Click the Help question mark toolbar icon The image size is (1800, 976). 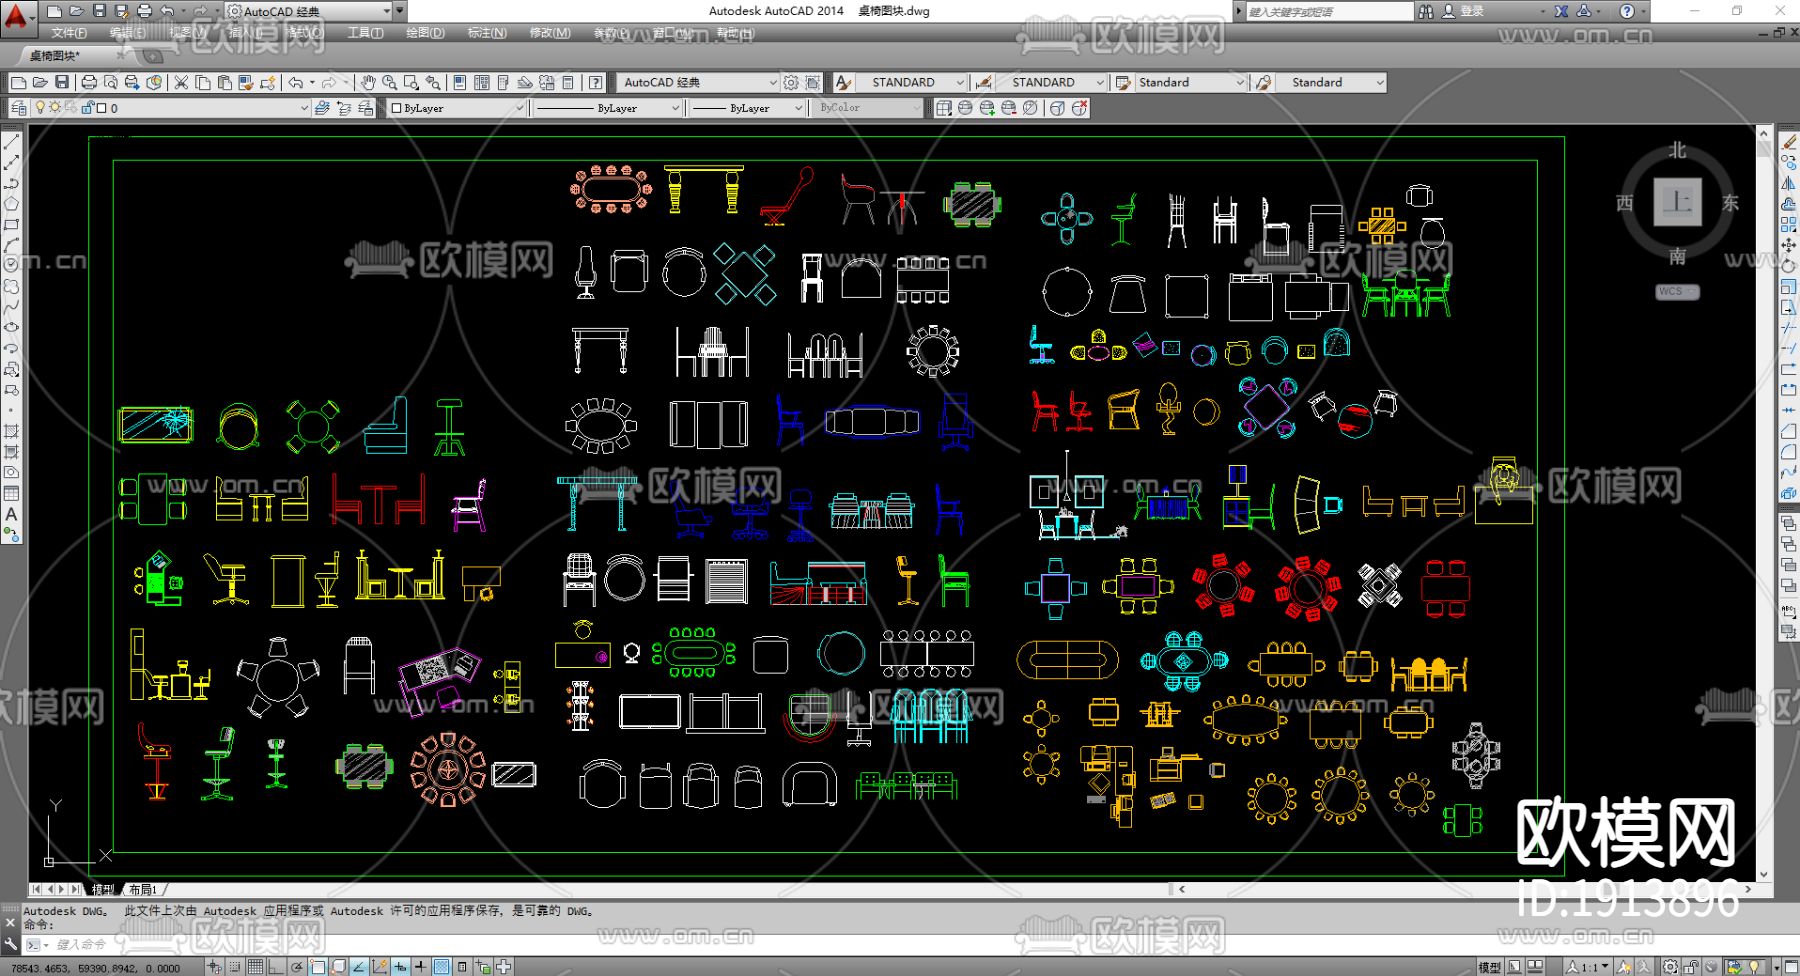pyautogui.click(x=595, y=82)
